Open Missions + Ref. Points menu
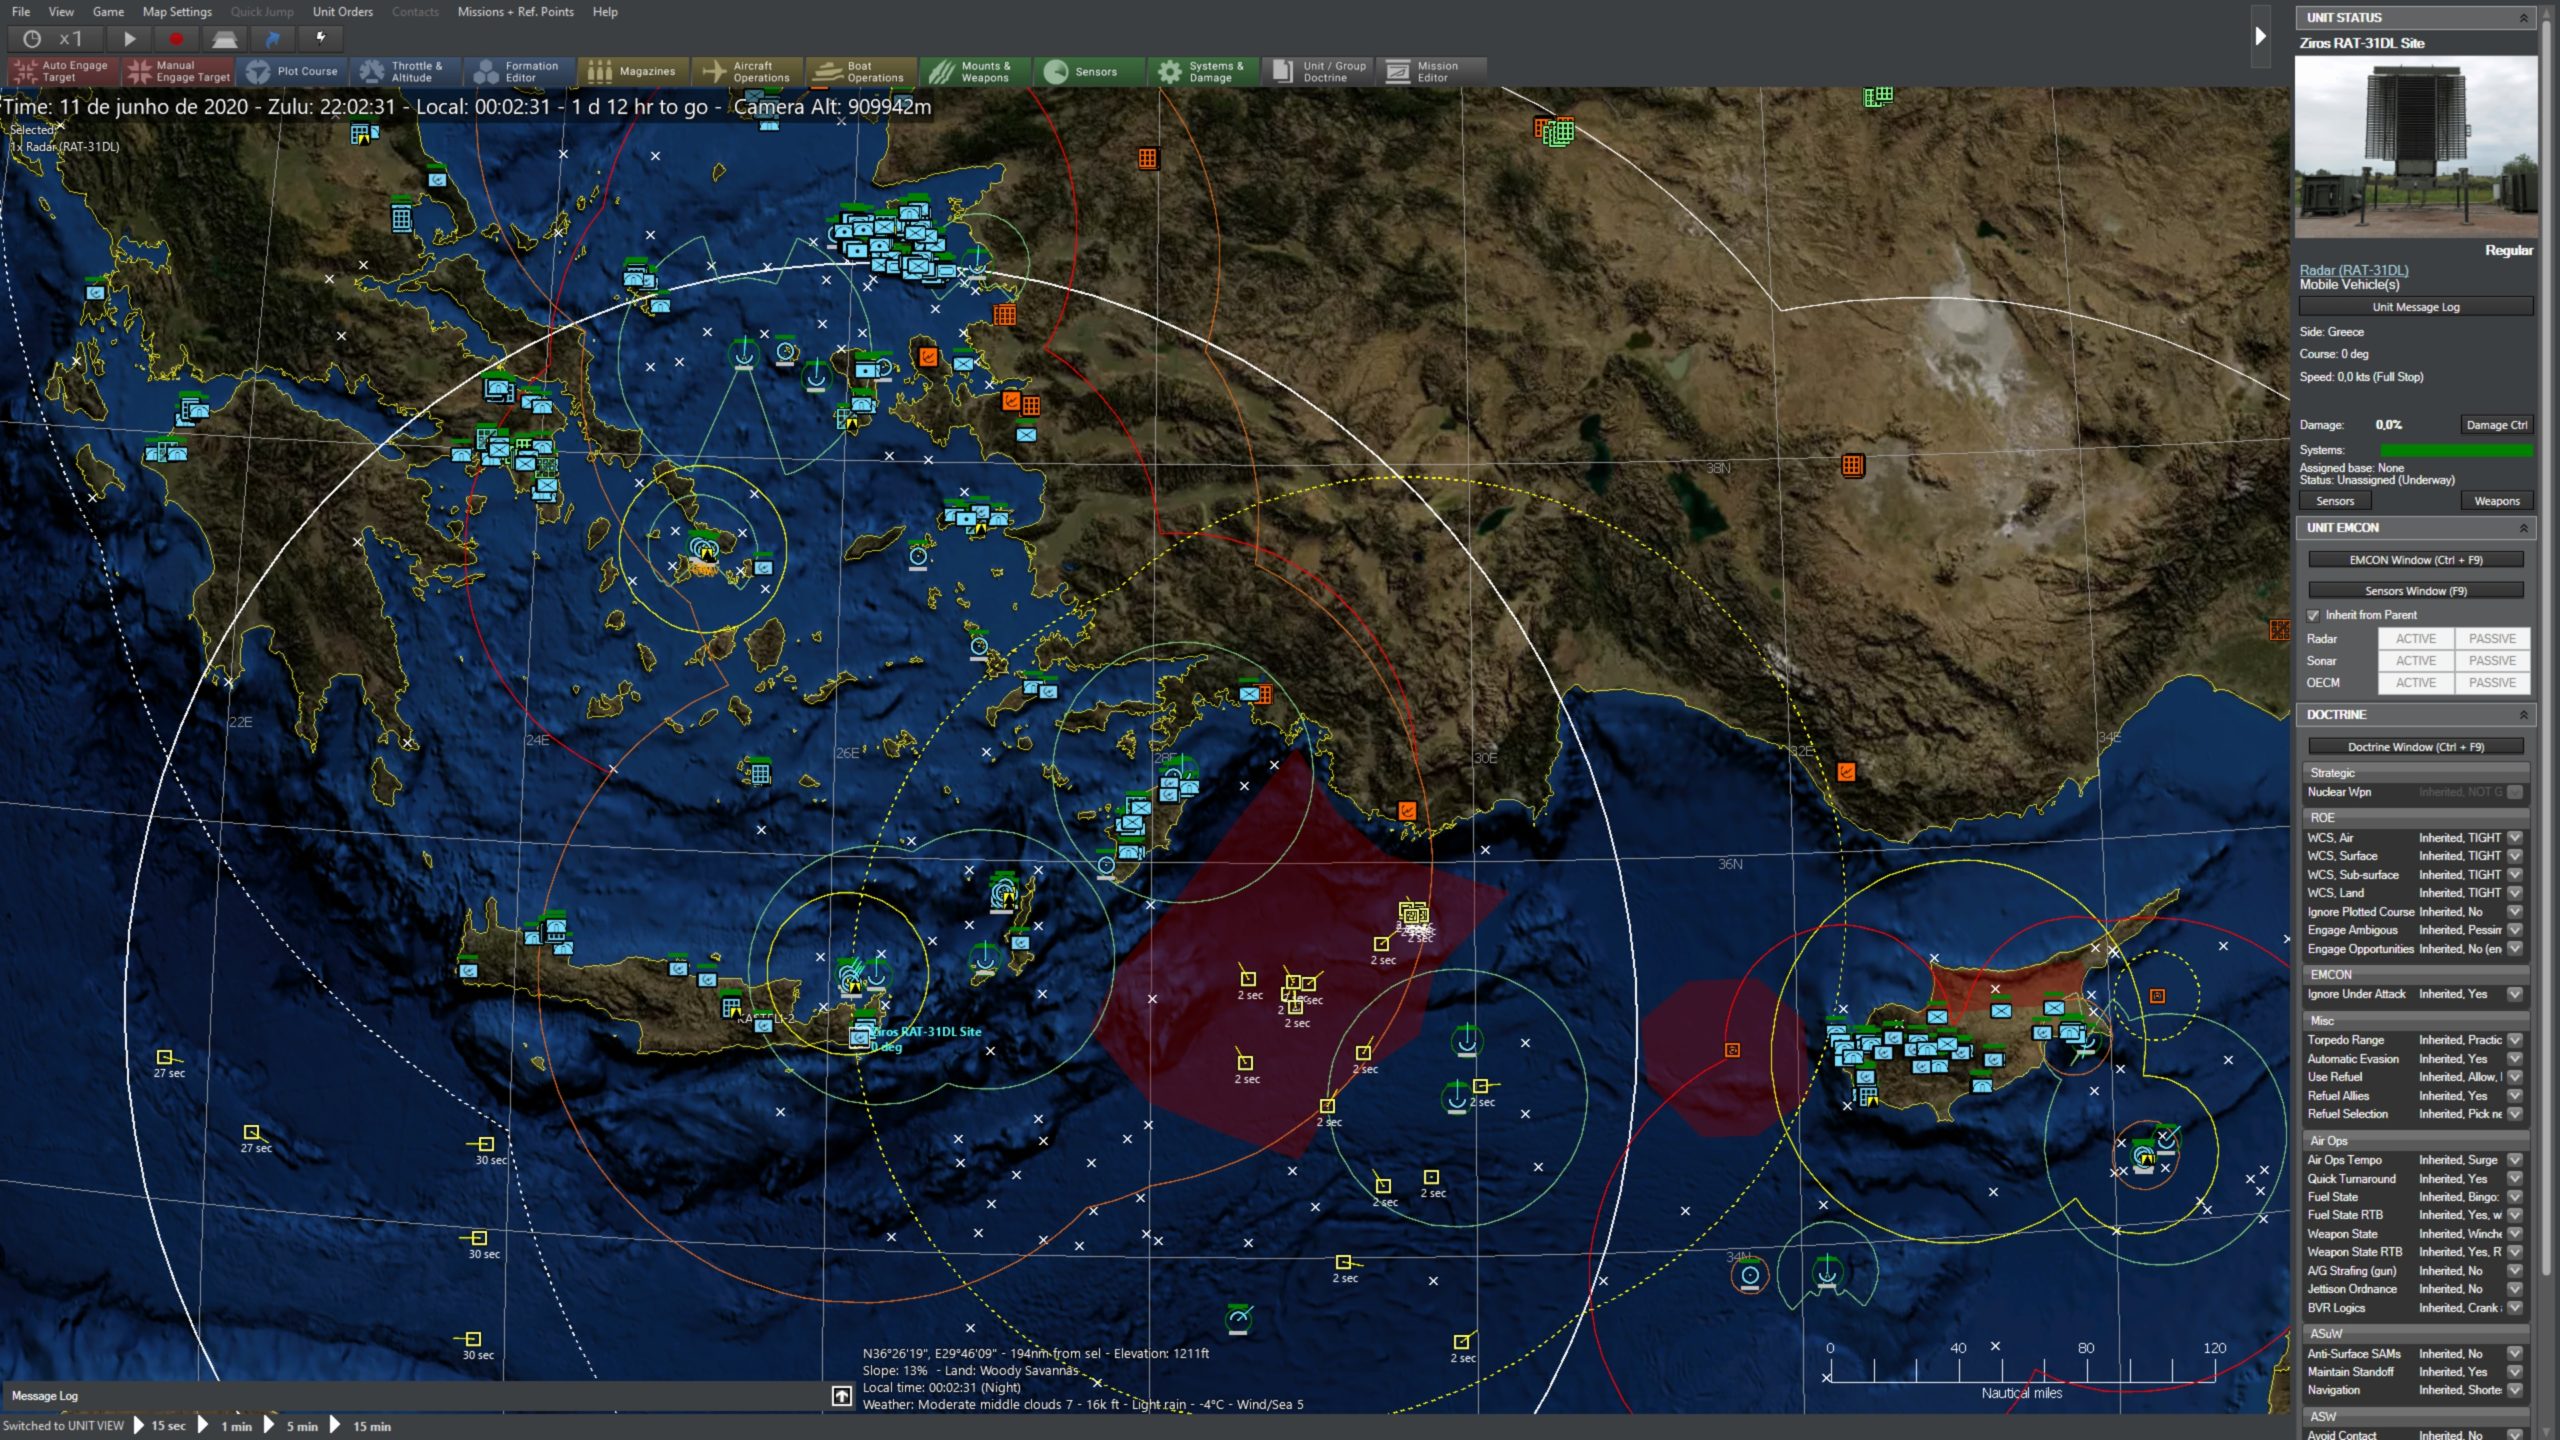This screenshot has width=2560, height=1440. pyautogui.click(x=516, y=12)
